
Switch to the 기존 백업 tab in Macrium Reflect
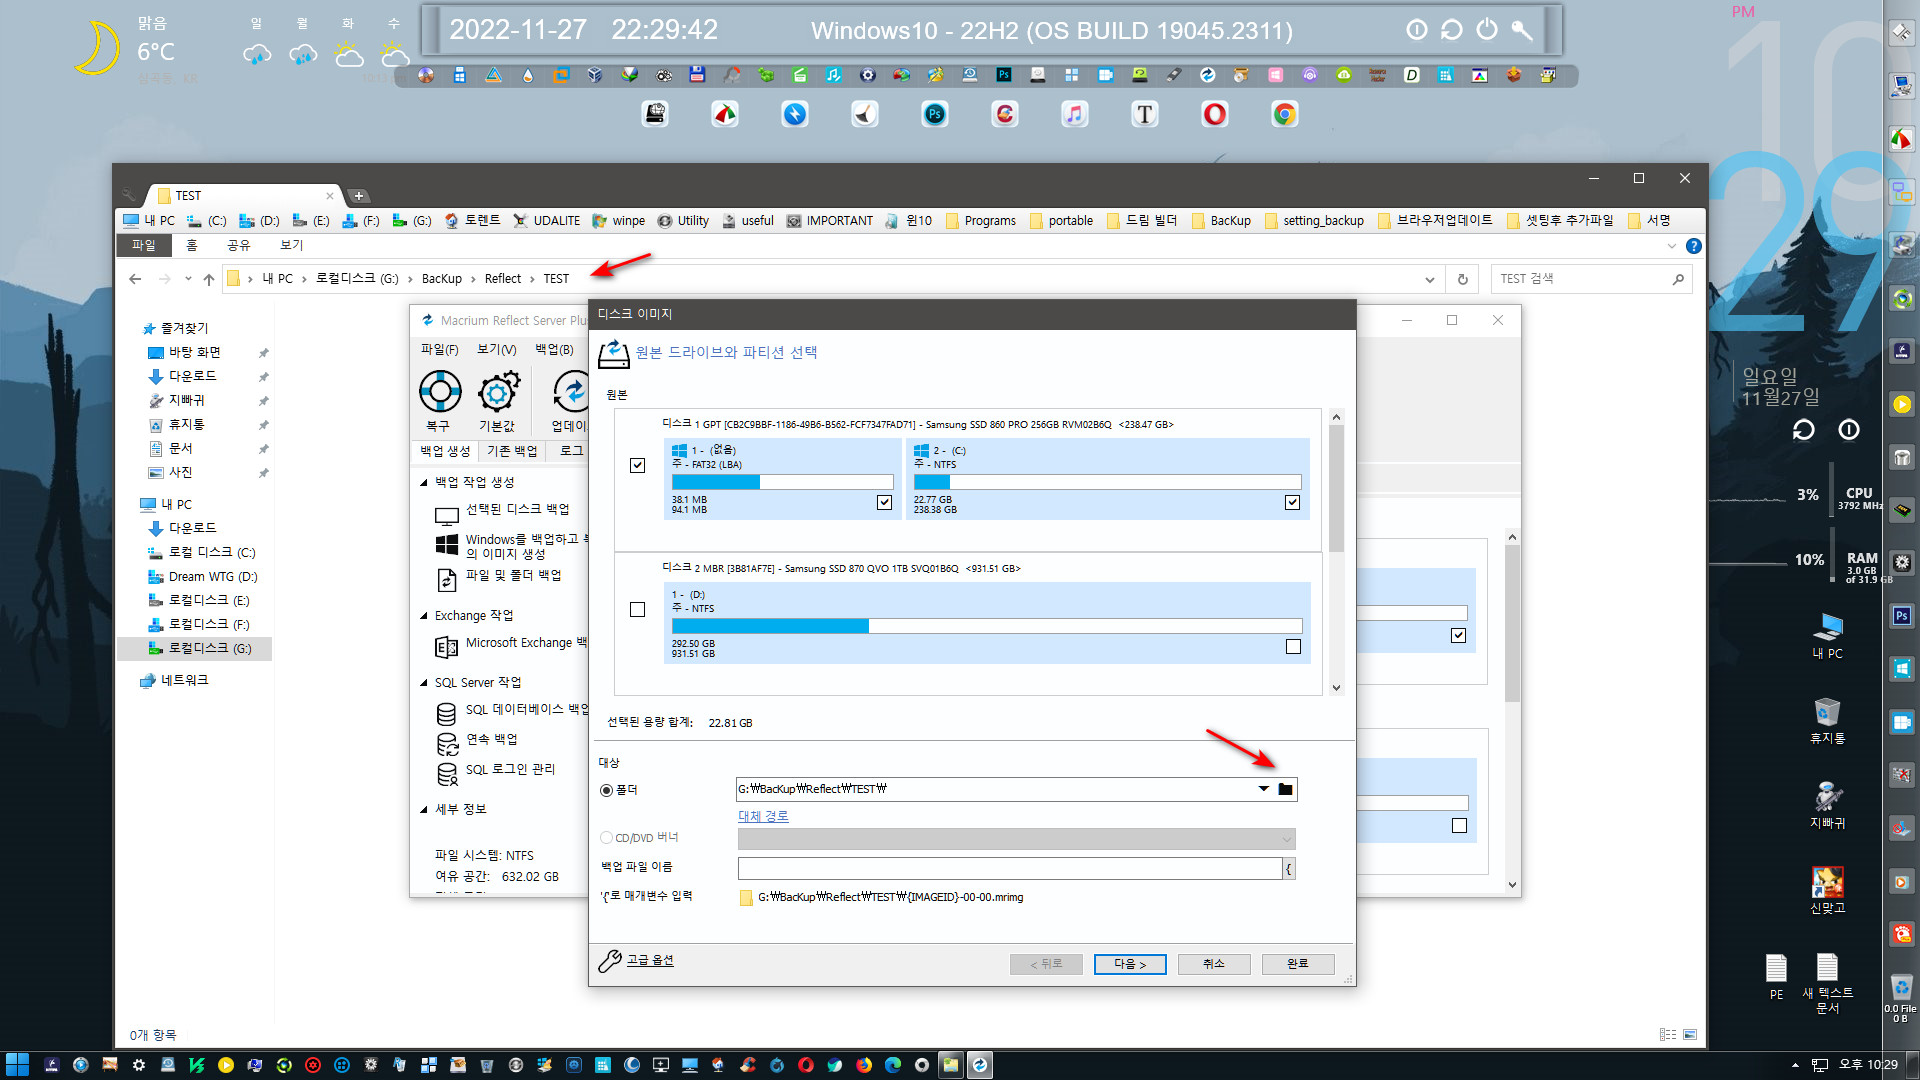pyautogui.click(x=511, y=451)
